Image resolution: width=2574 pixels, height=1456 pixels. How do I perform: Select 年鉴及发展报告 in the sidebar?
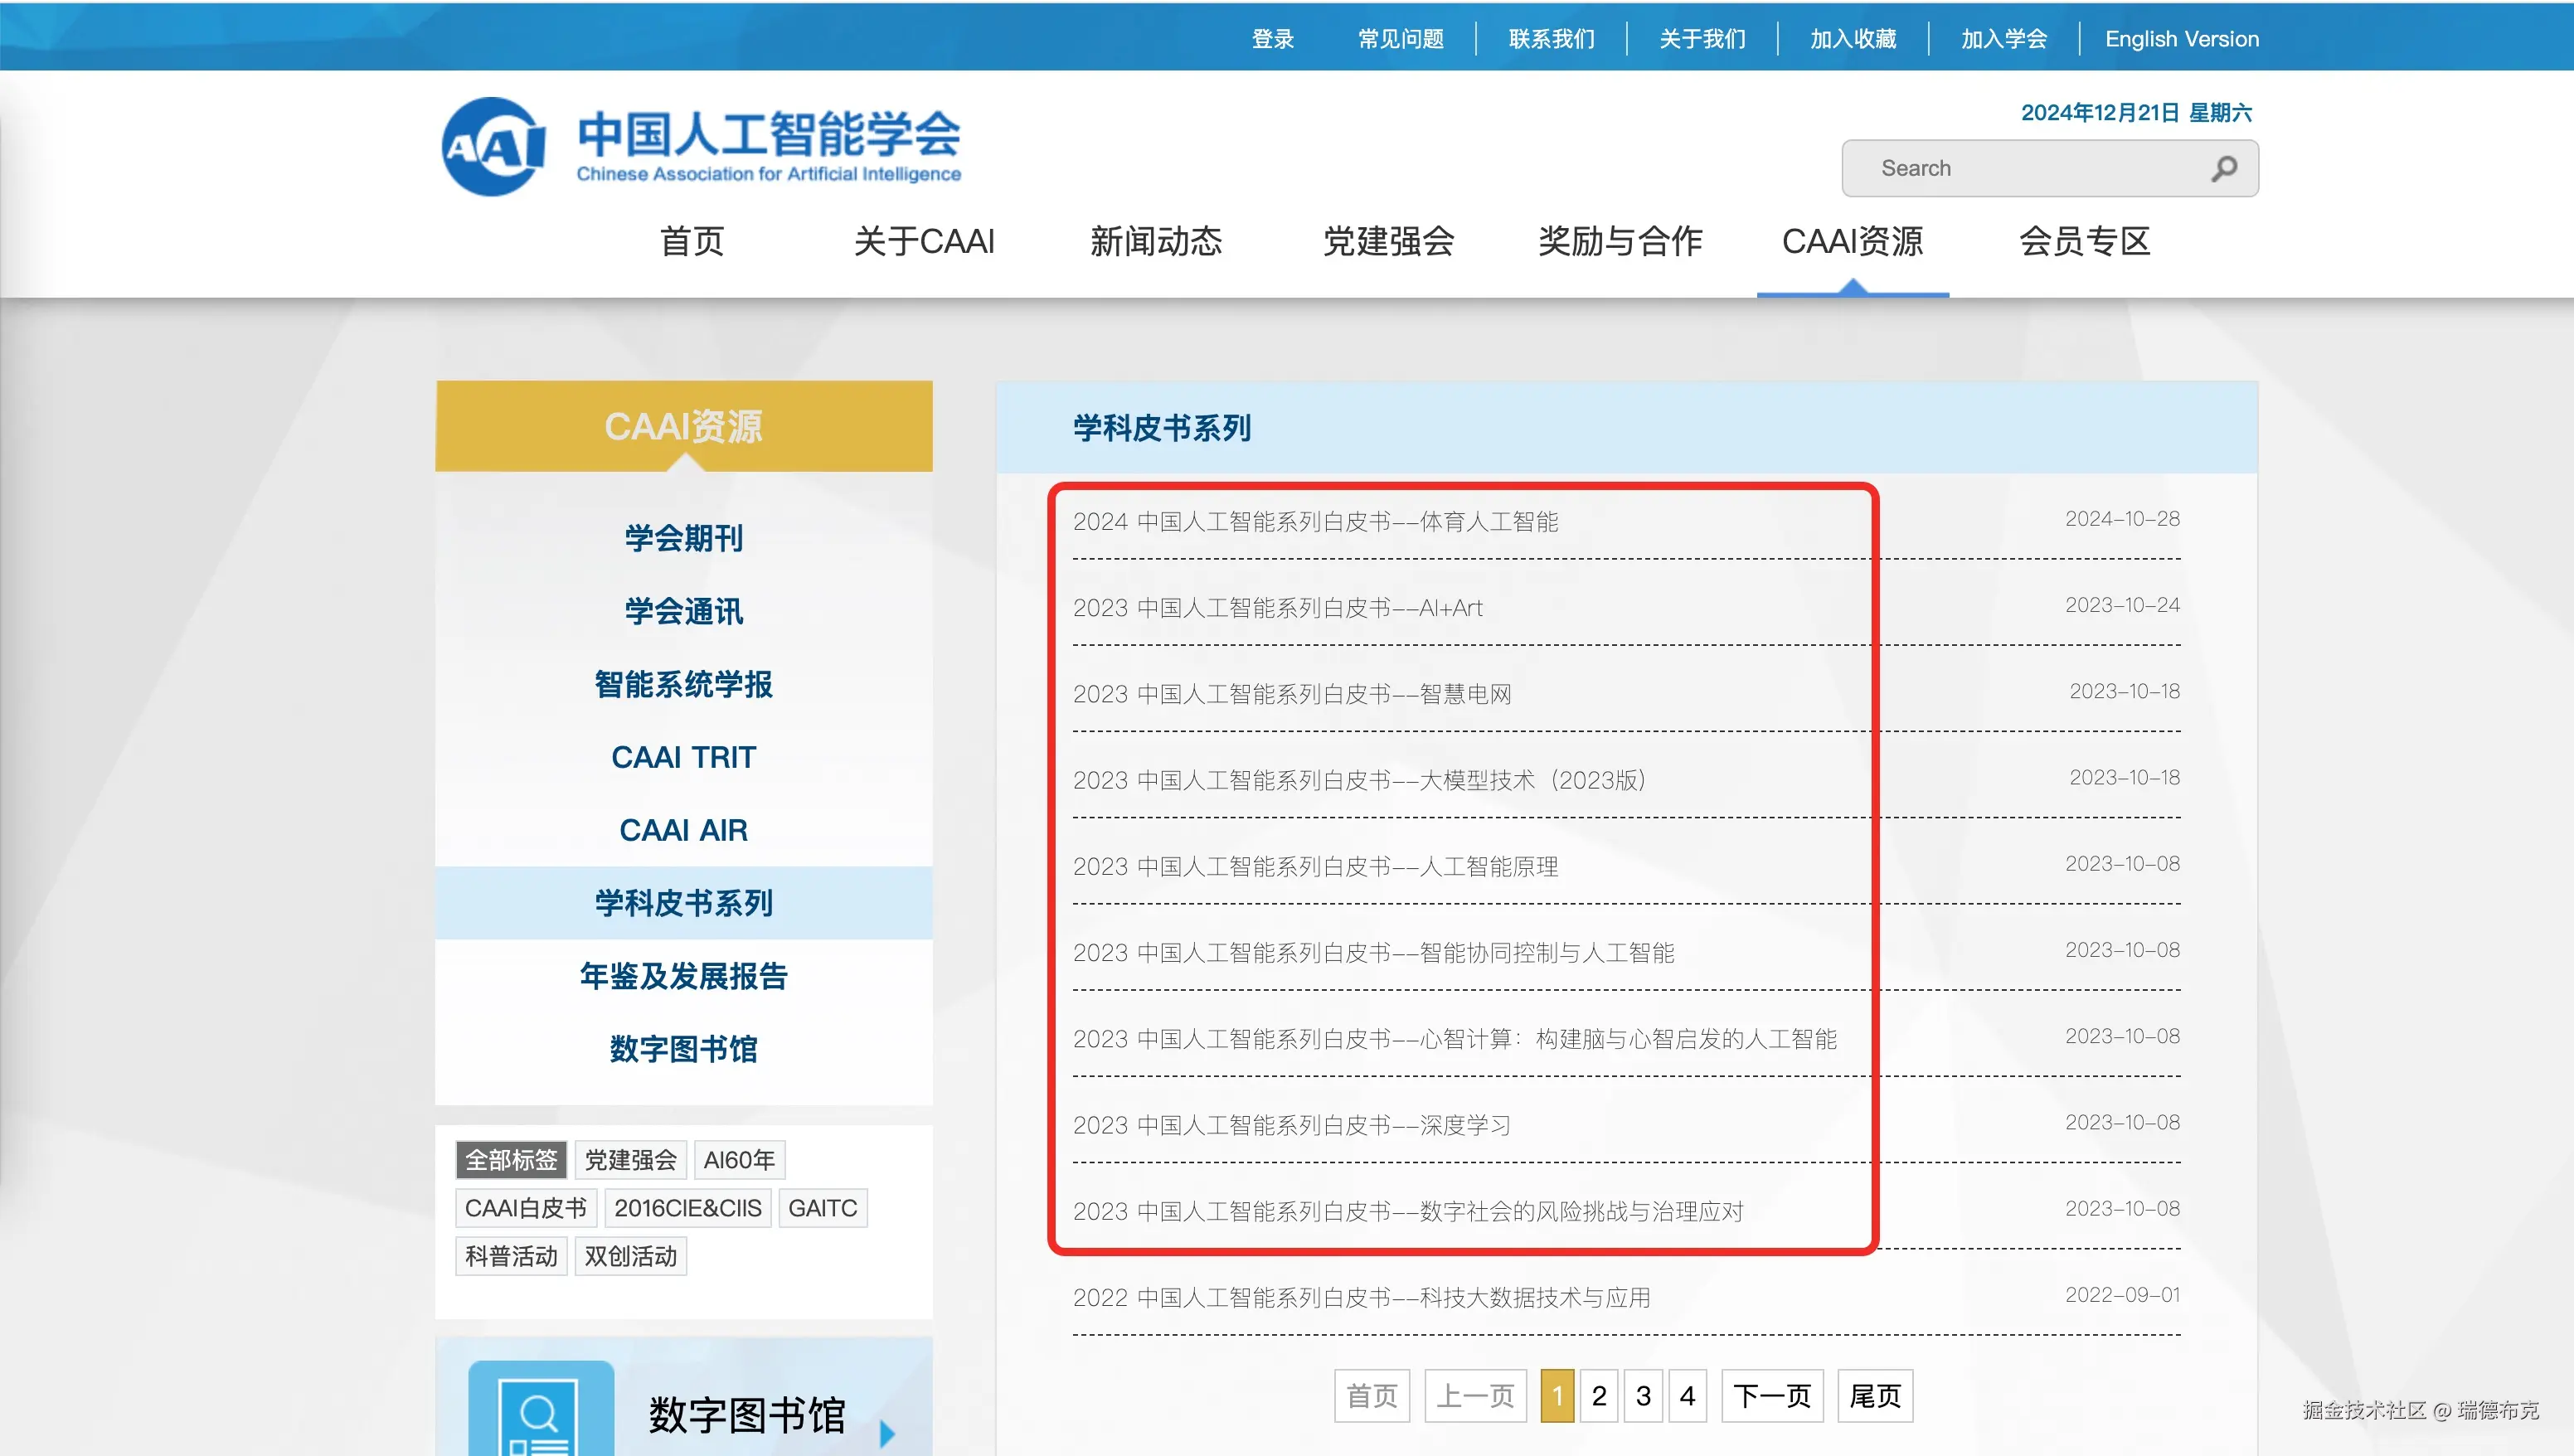[x=683, y=976]
